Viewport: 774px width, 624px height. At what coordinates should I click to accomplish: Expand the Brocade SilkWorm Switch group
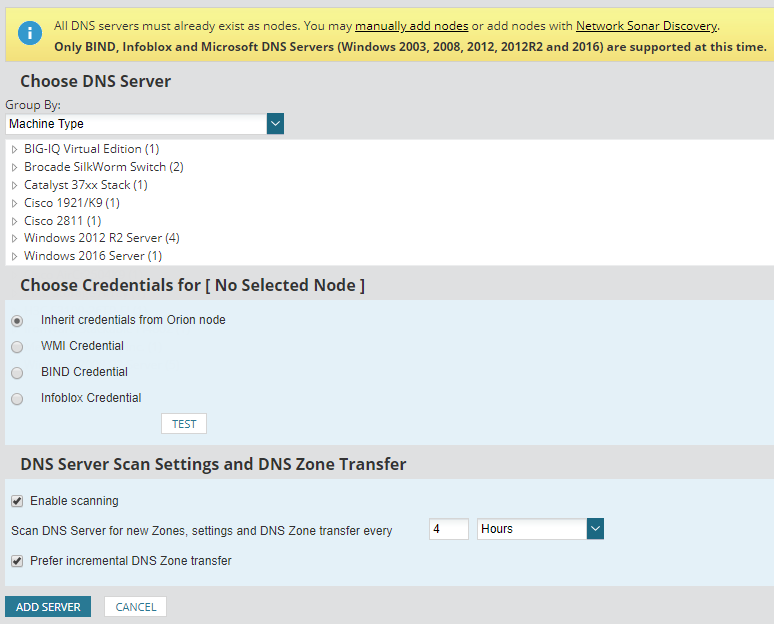pos(14,167)
